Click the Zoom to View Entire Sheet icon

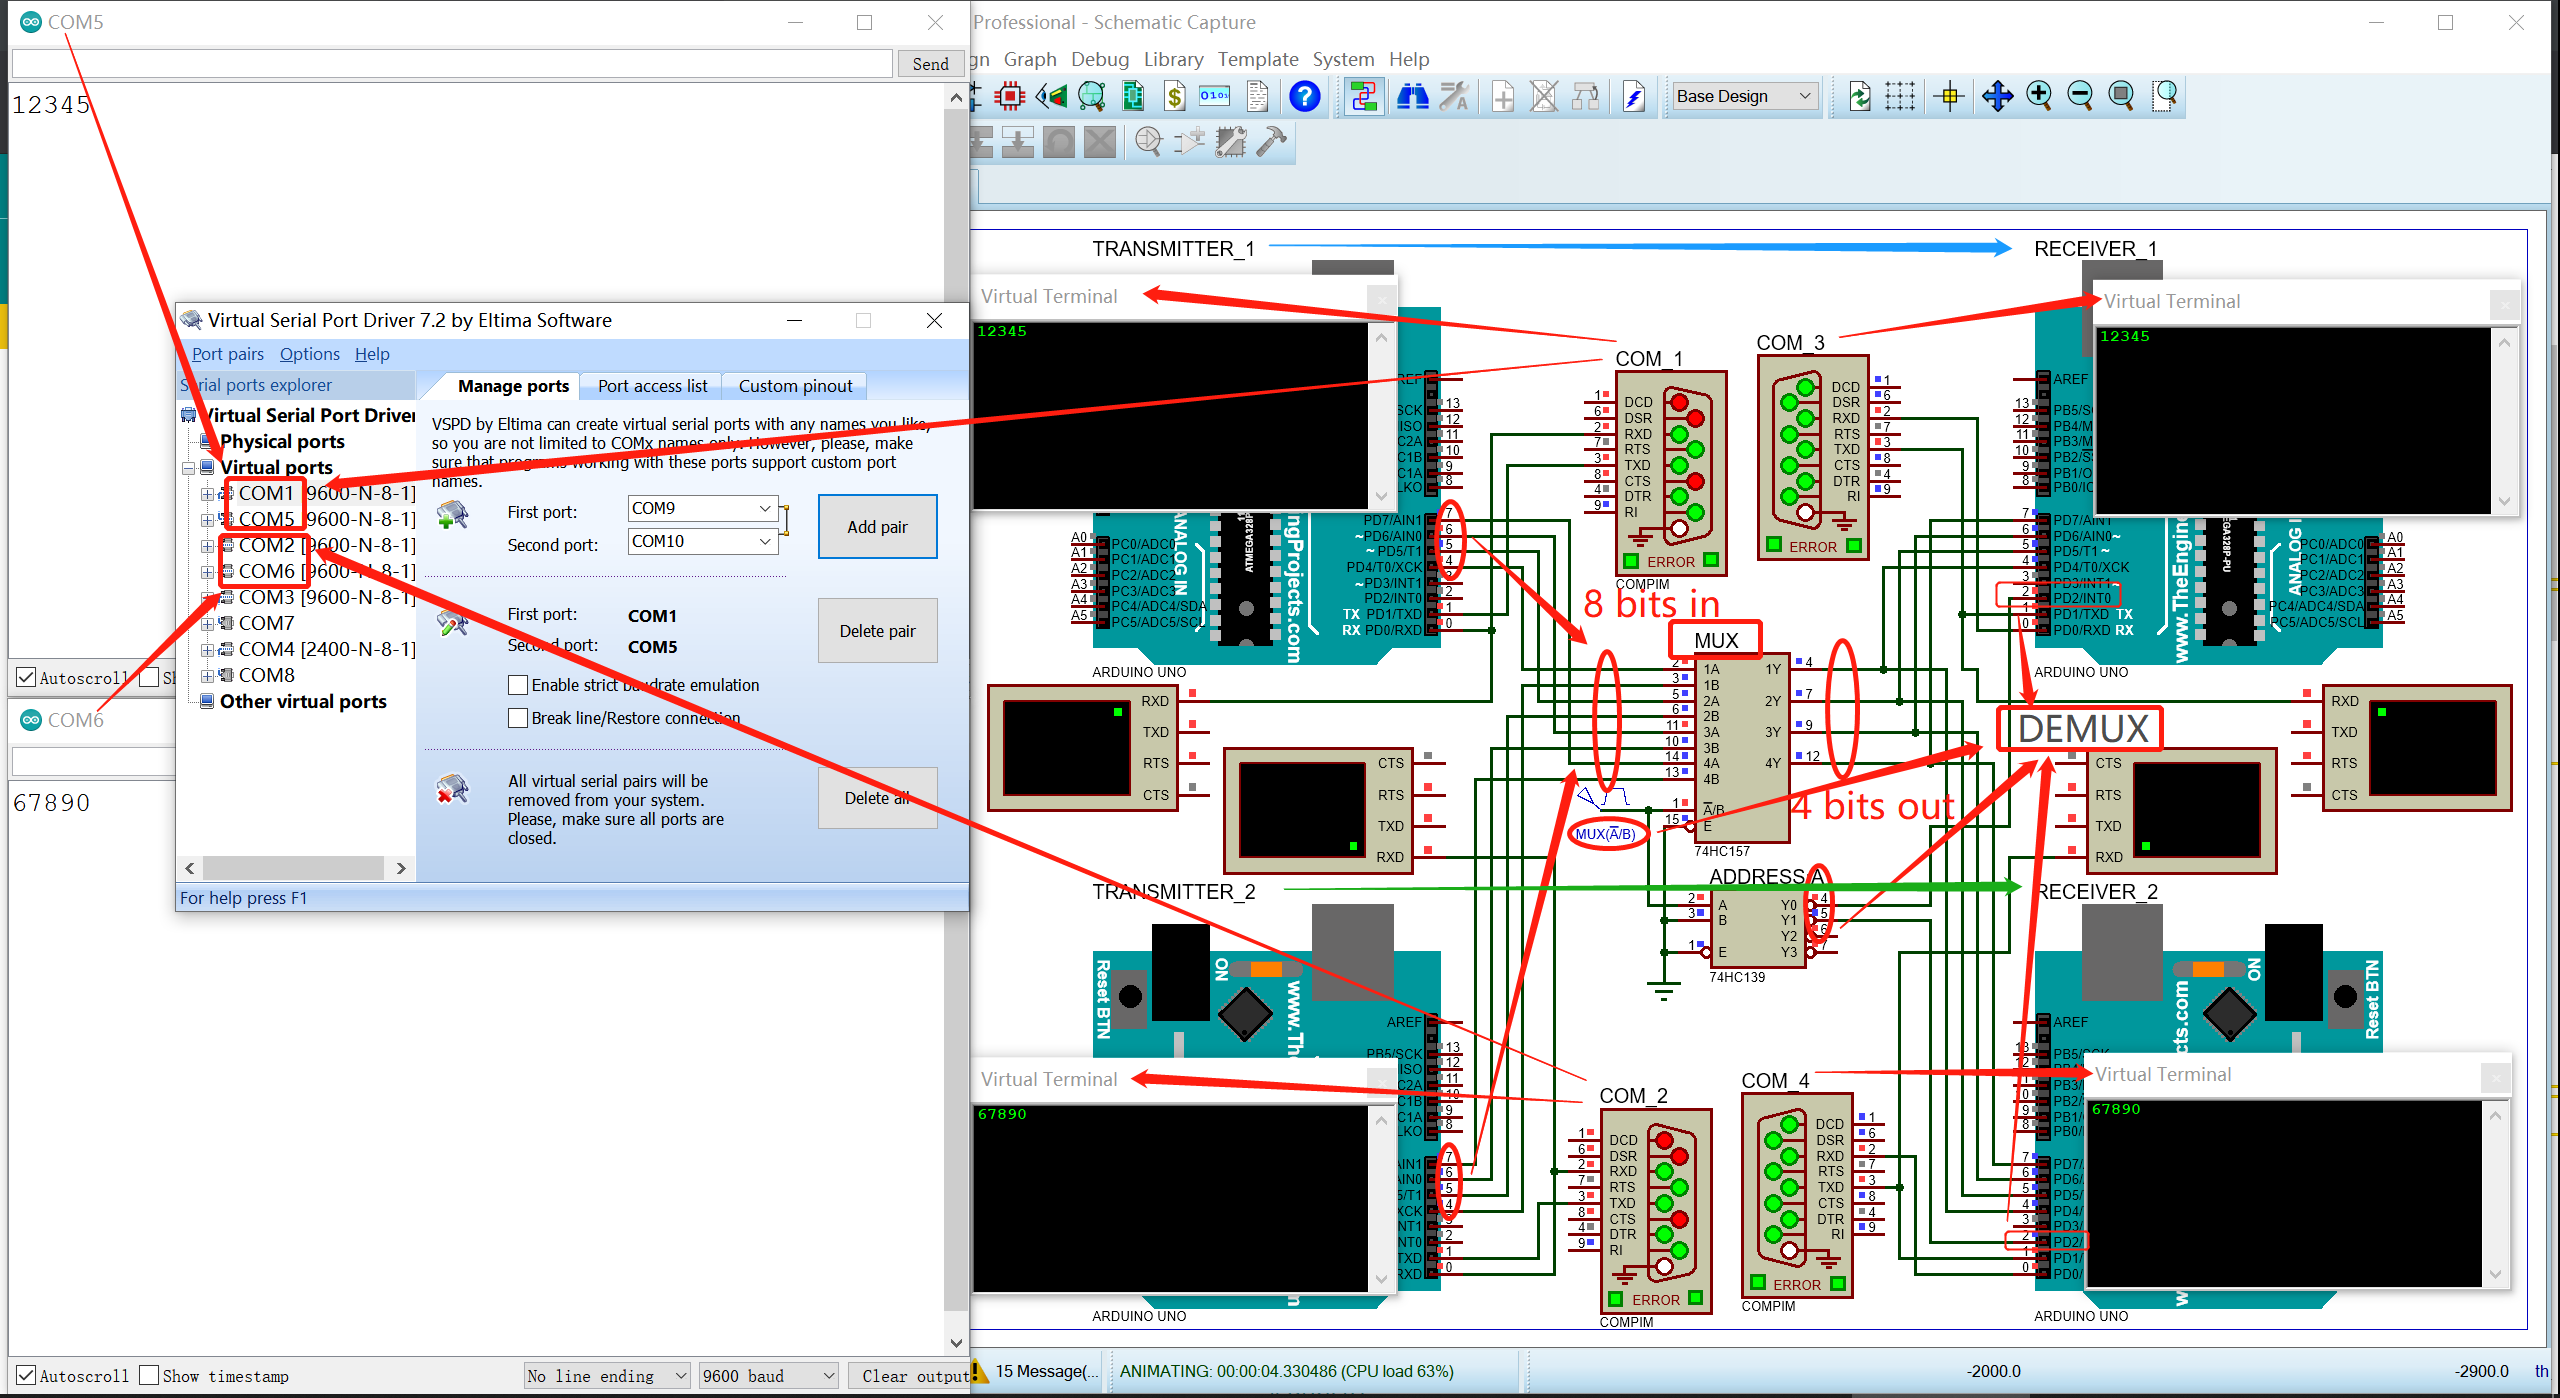(x=2121, y=96)
